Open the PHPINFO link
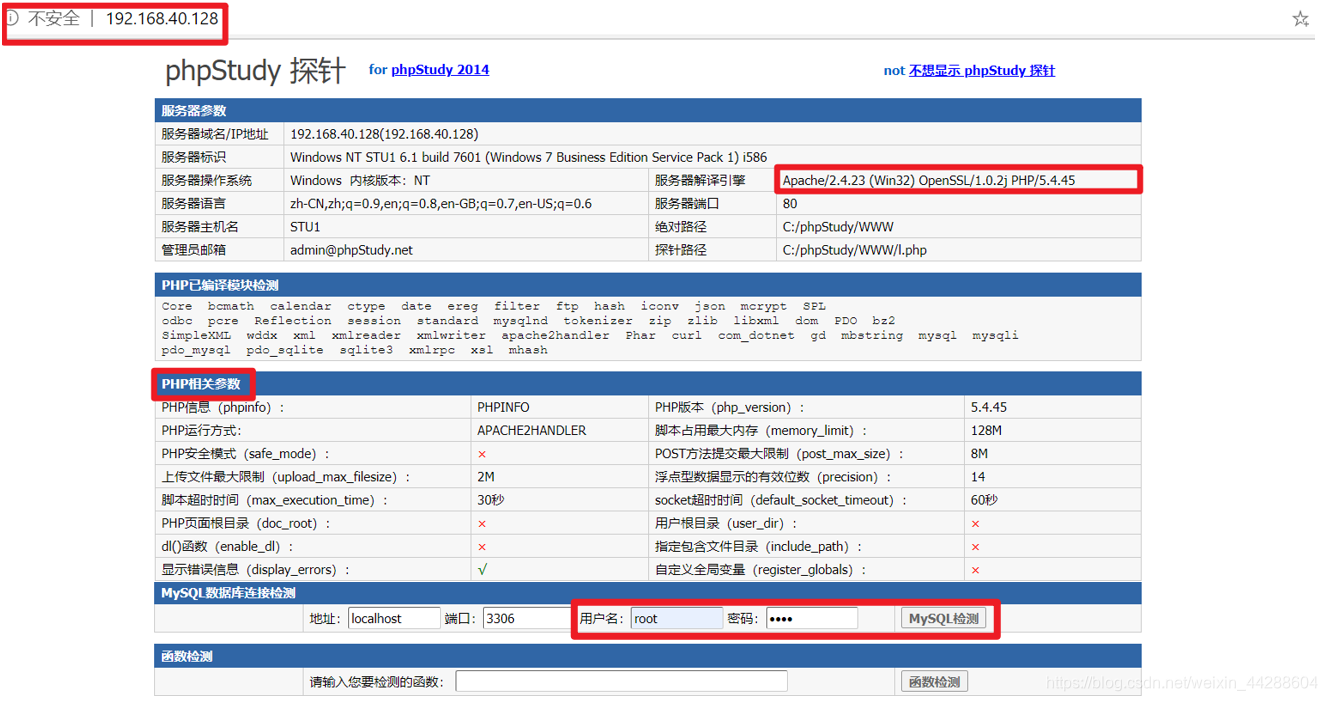Image resolution: width=1327 pixels, height=701 pixels. 504,407
